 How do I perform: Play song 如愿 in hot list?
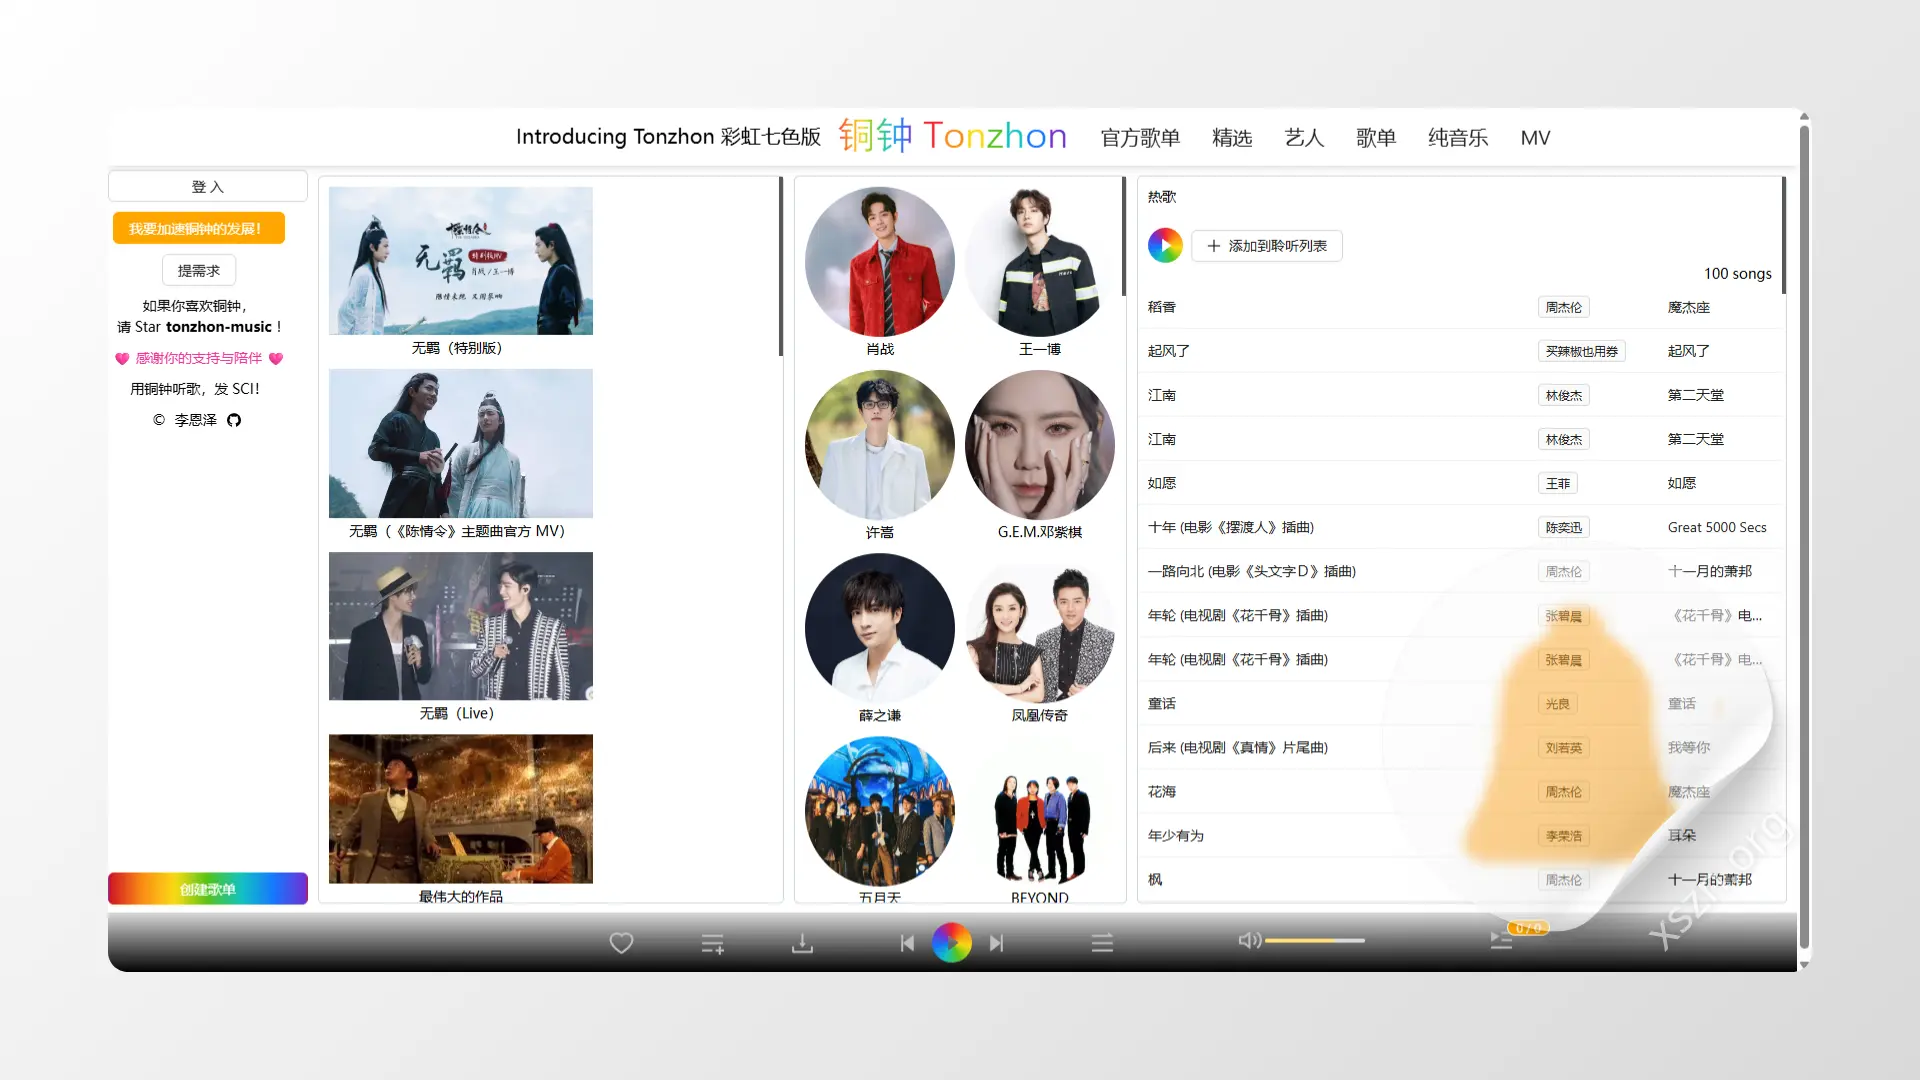(x=1162, y=483)
